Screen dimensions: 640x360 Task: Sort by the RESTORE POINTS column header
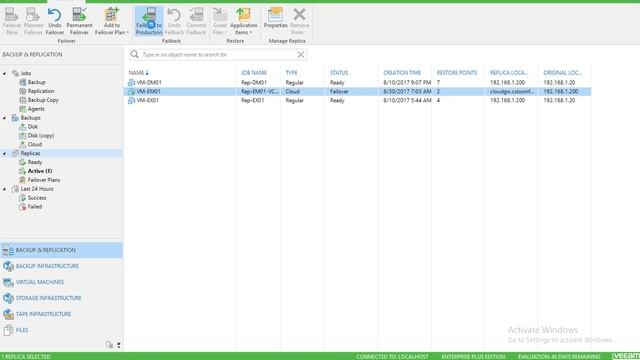457,73
